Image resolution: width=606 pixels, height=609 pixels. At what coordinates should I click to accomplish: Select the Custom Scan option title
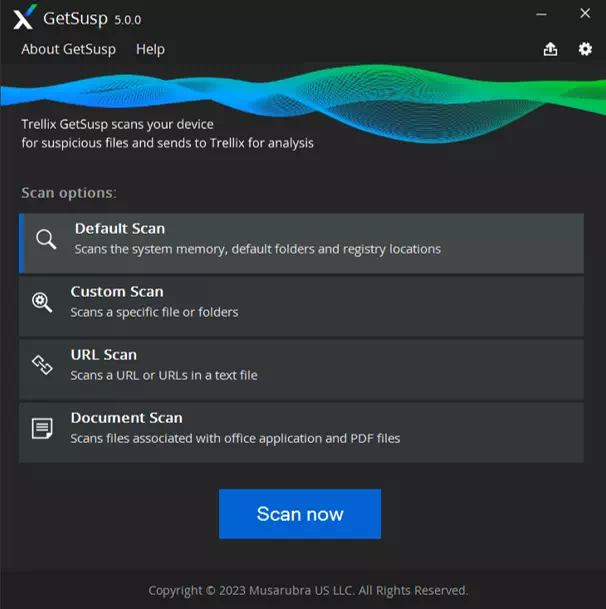tap(117, 292)
